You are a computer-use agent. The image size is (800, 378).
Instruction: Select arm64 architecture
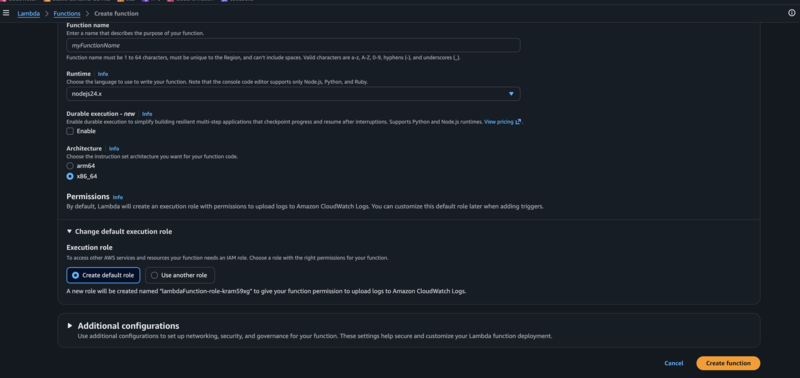70,166
